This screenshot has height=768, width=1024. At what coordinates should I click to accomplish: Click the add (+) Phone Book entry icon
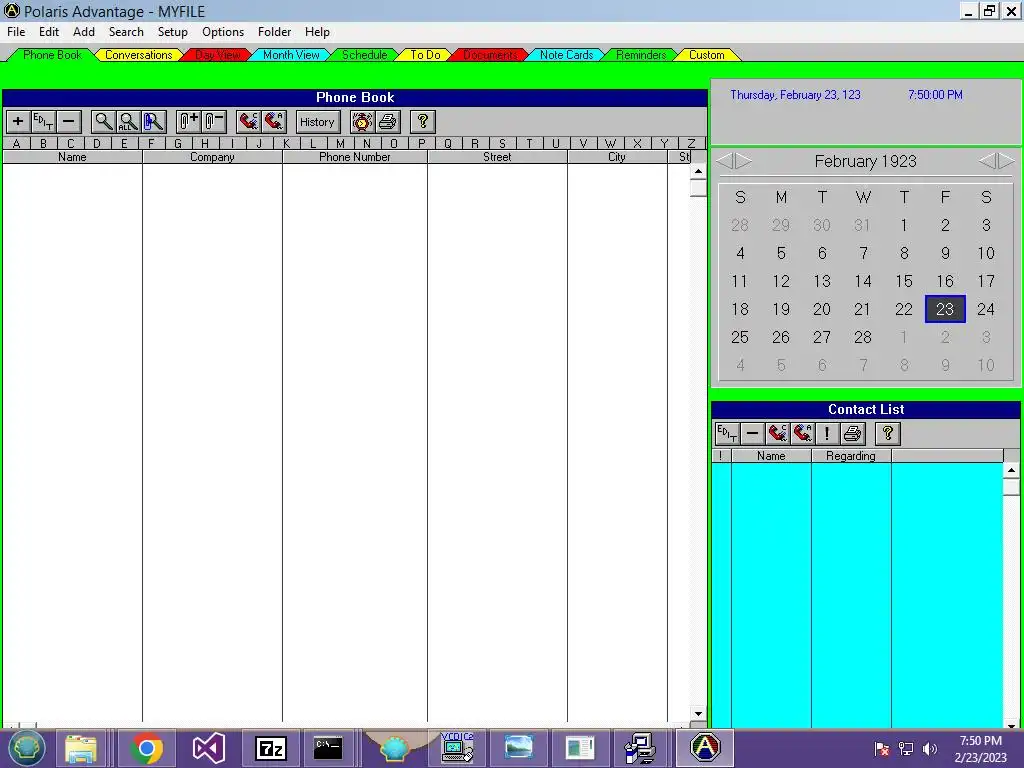pos(18,121)
